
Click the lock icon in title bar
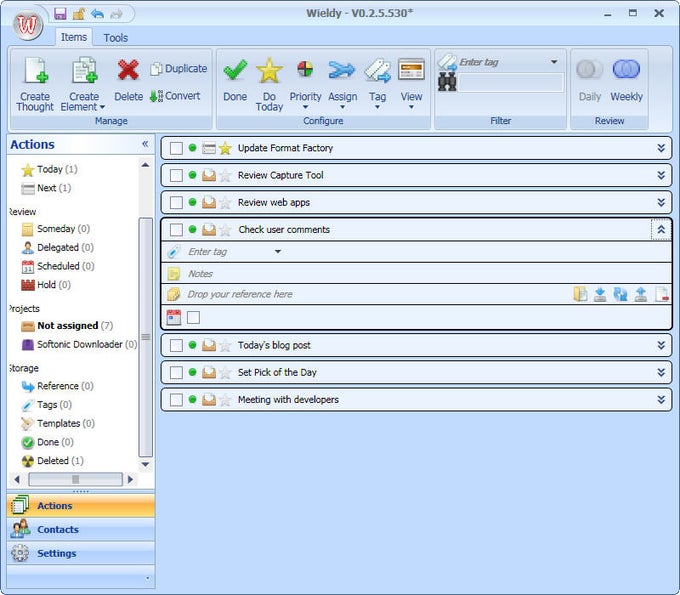[x=79, y=13]
